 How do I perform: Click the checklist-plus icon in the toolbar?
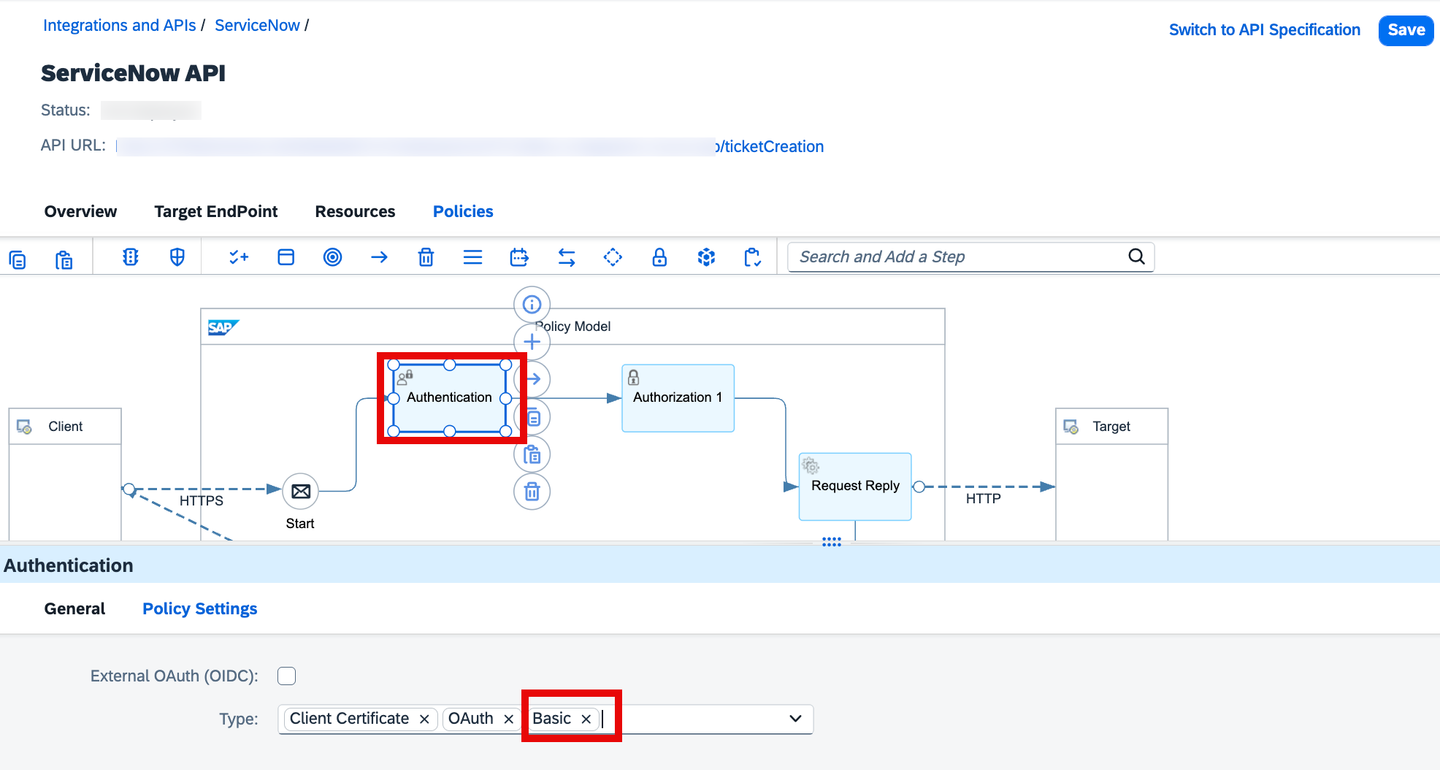(239, 257)
